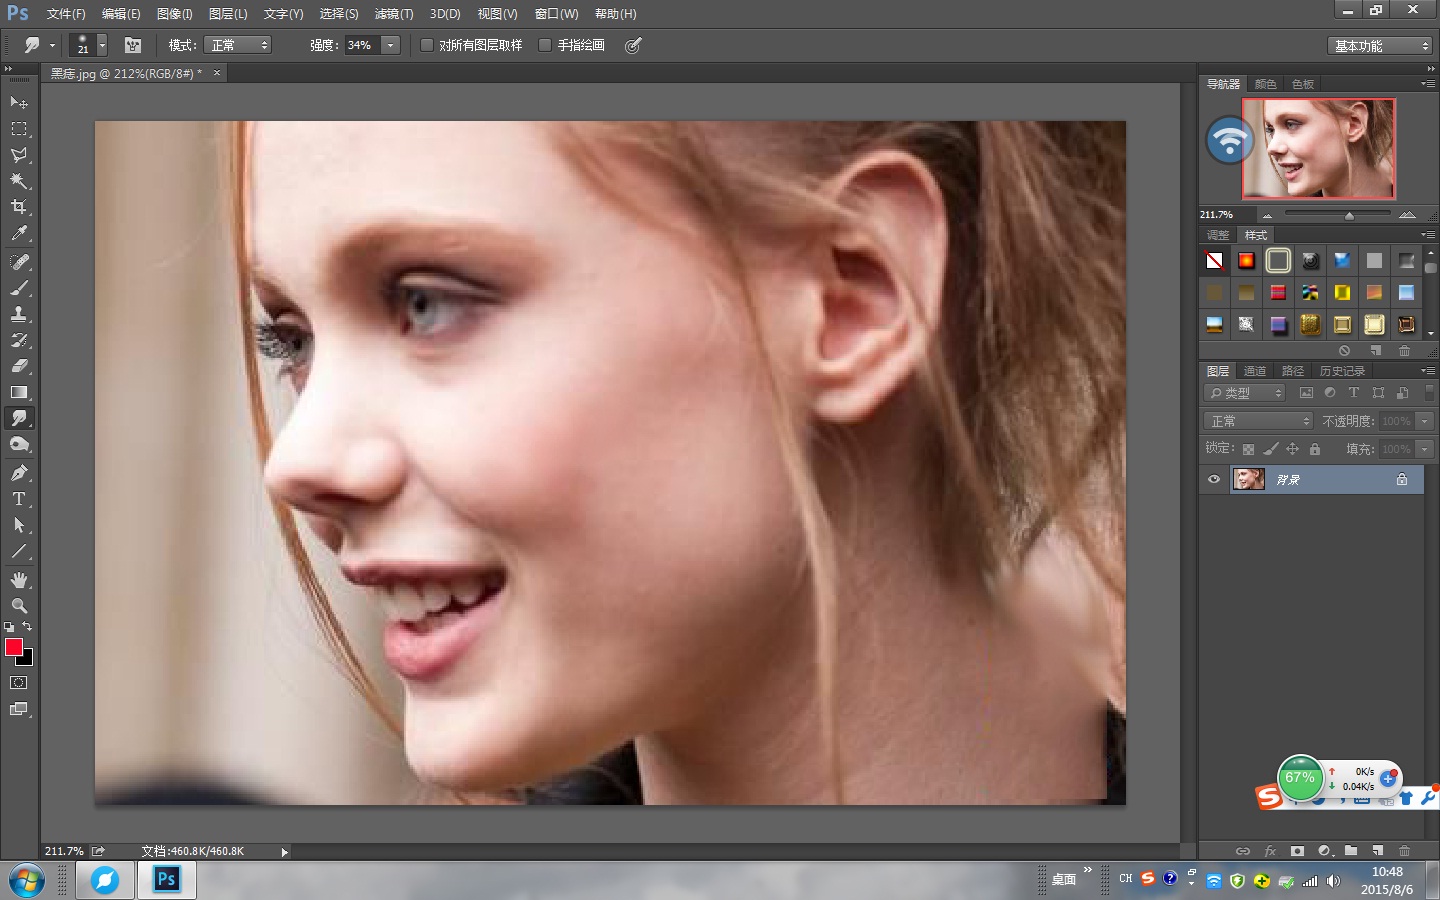Switch to the 历史记录 tab
The height and width of the screenshot is (900, 1440).
[1342, 371]
